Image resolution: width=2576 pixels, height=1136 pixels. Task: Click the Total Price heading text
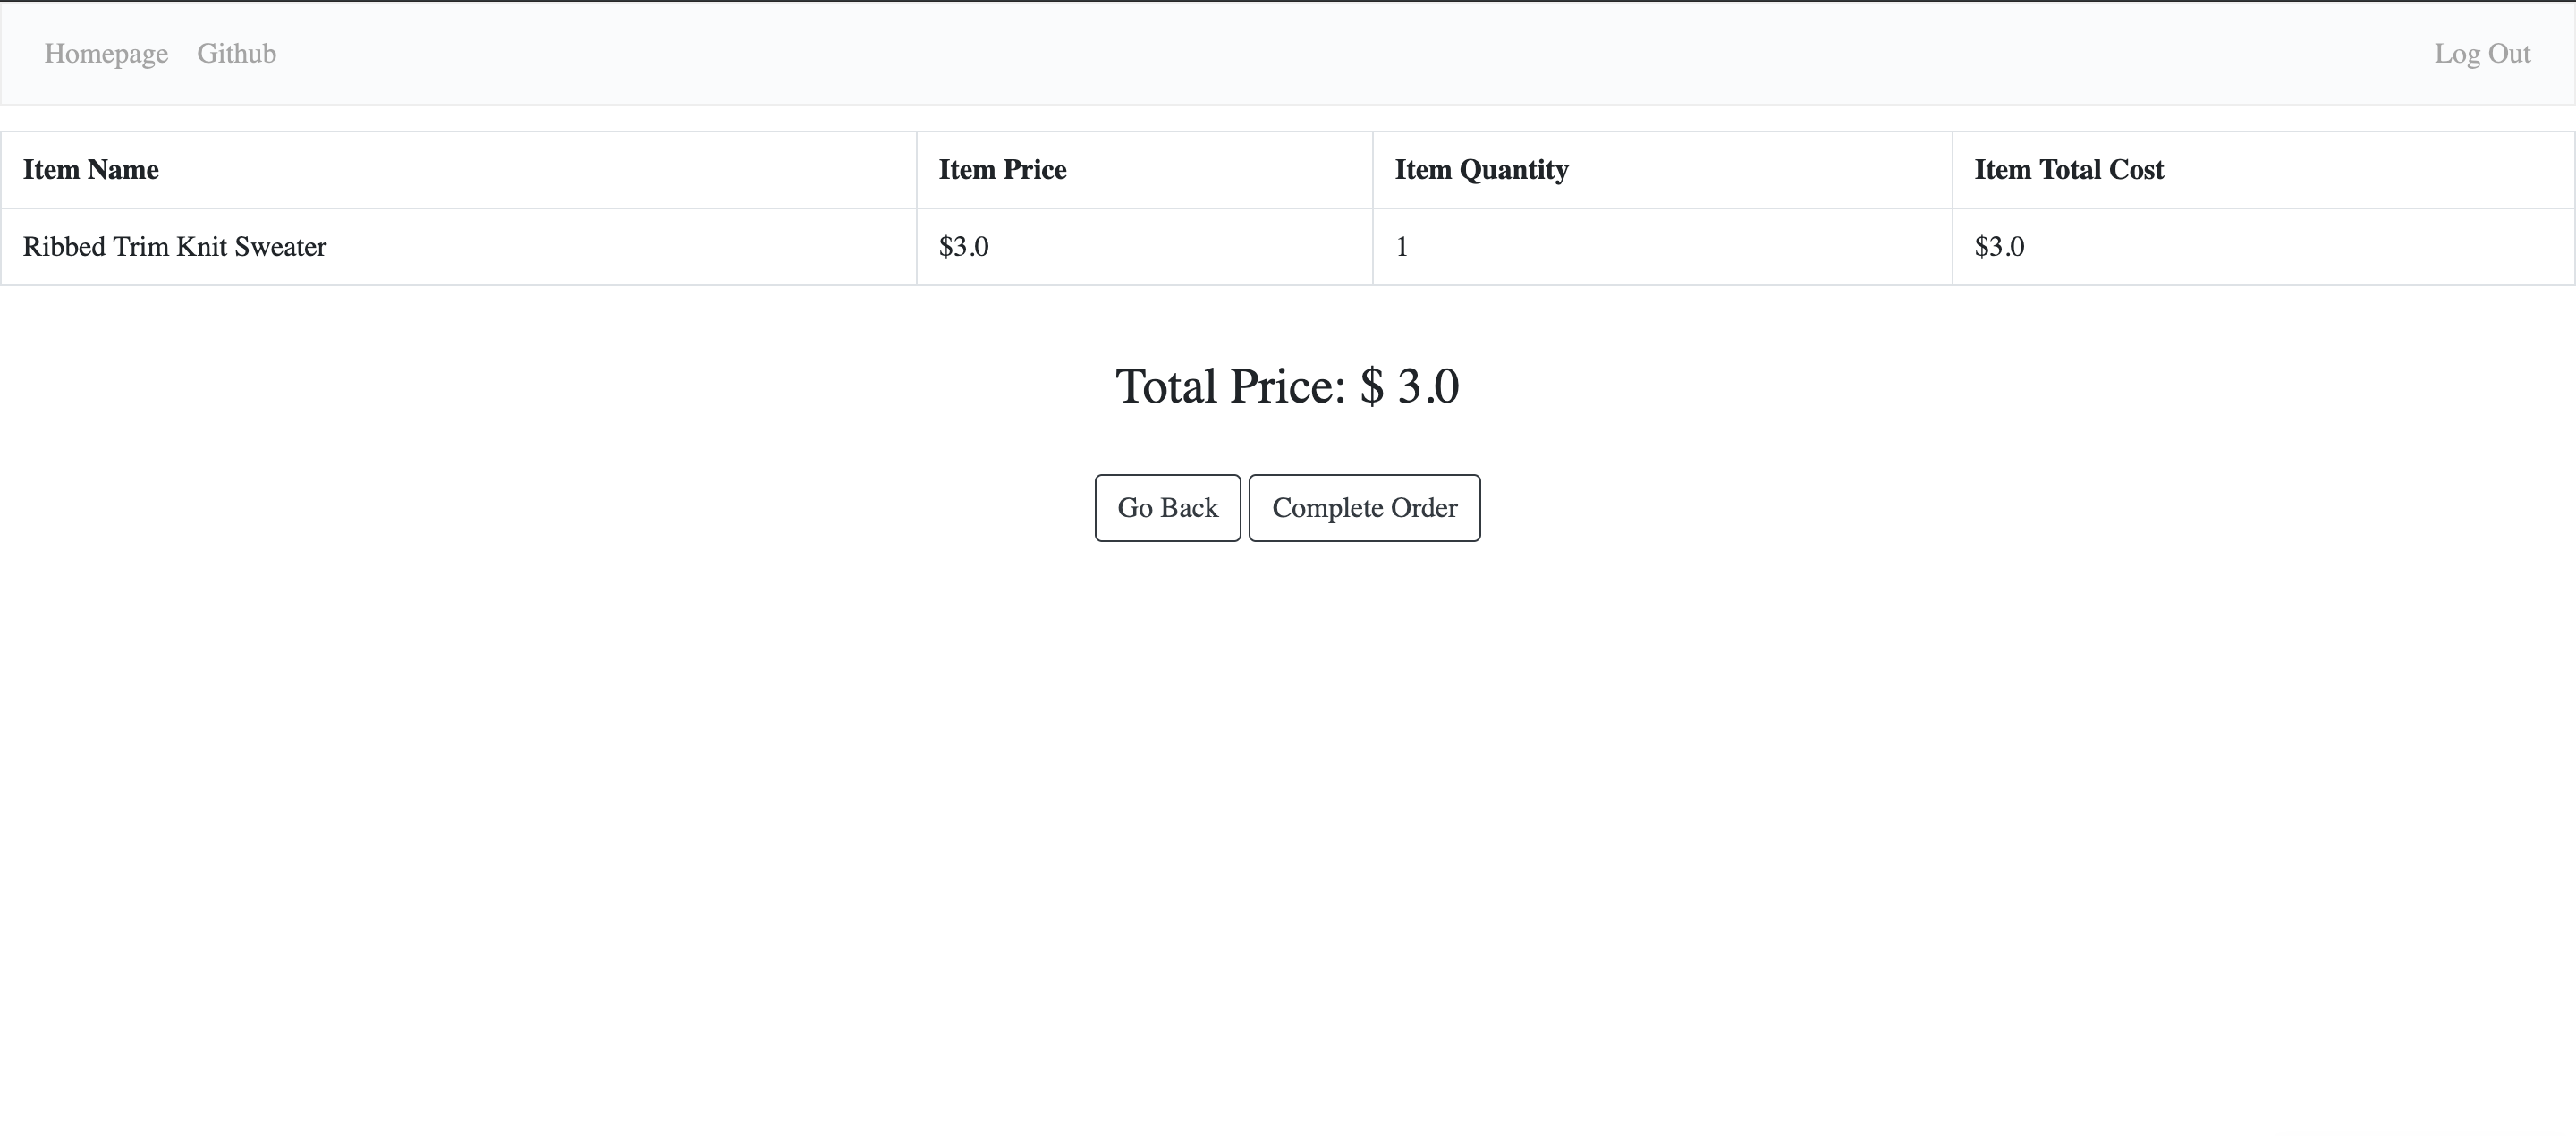click(x=1230, y=386)
